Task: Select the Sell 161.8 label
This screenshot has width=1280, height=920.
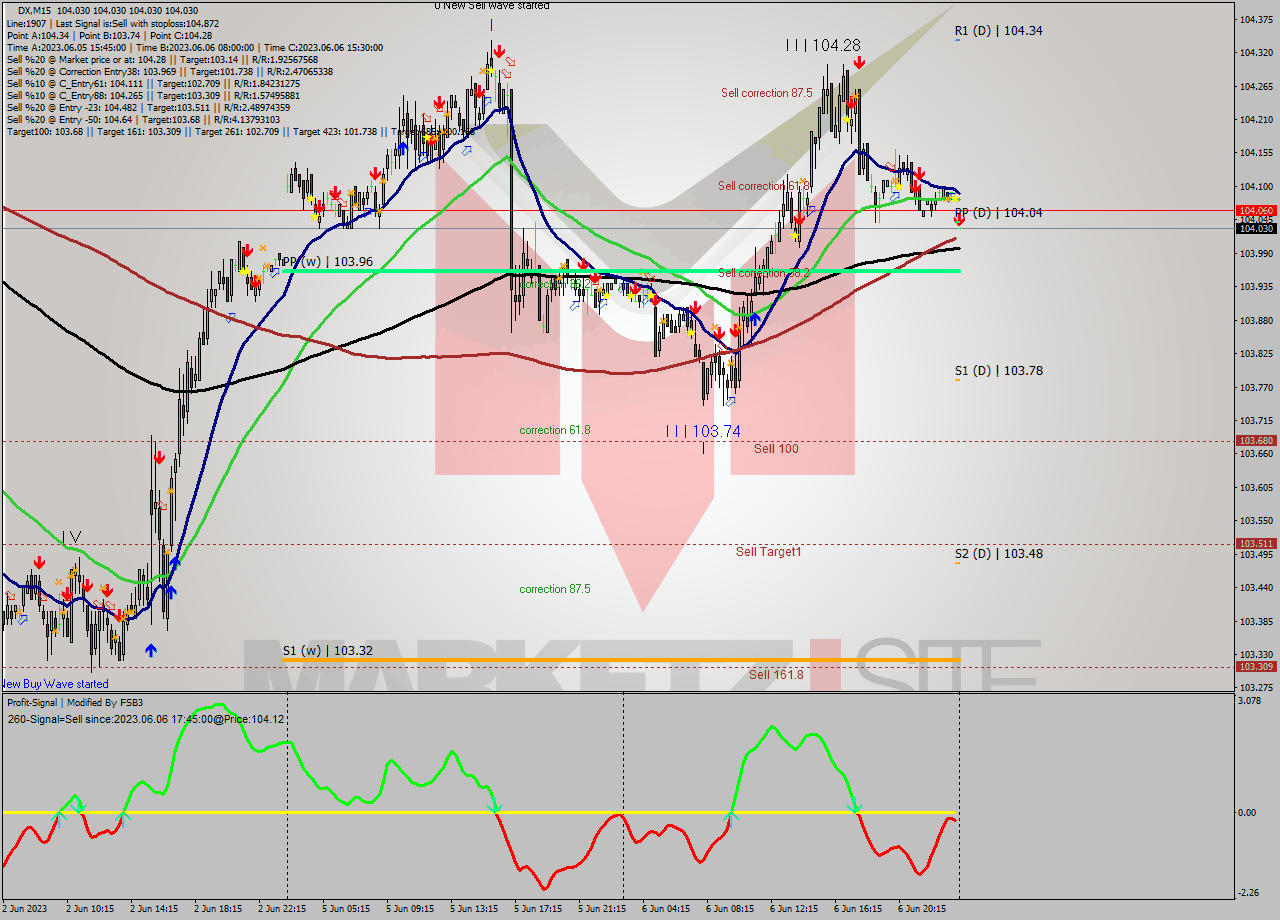Action: pyautogui.click(x=776, y=675)
